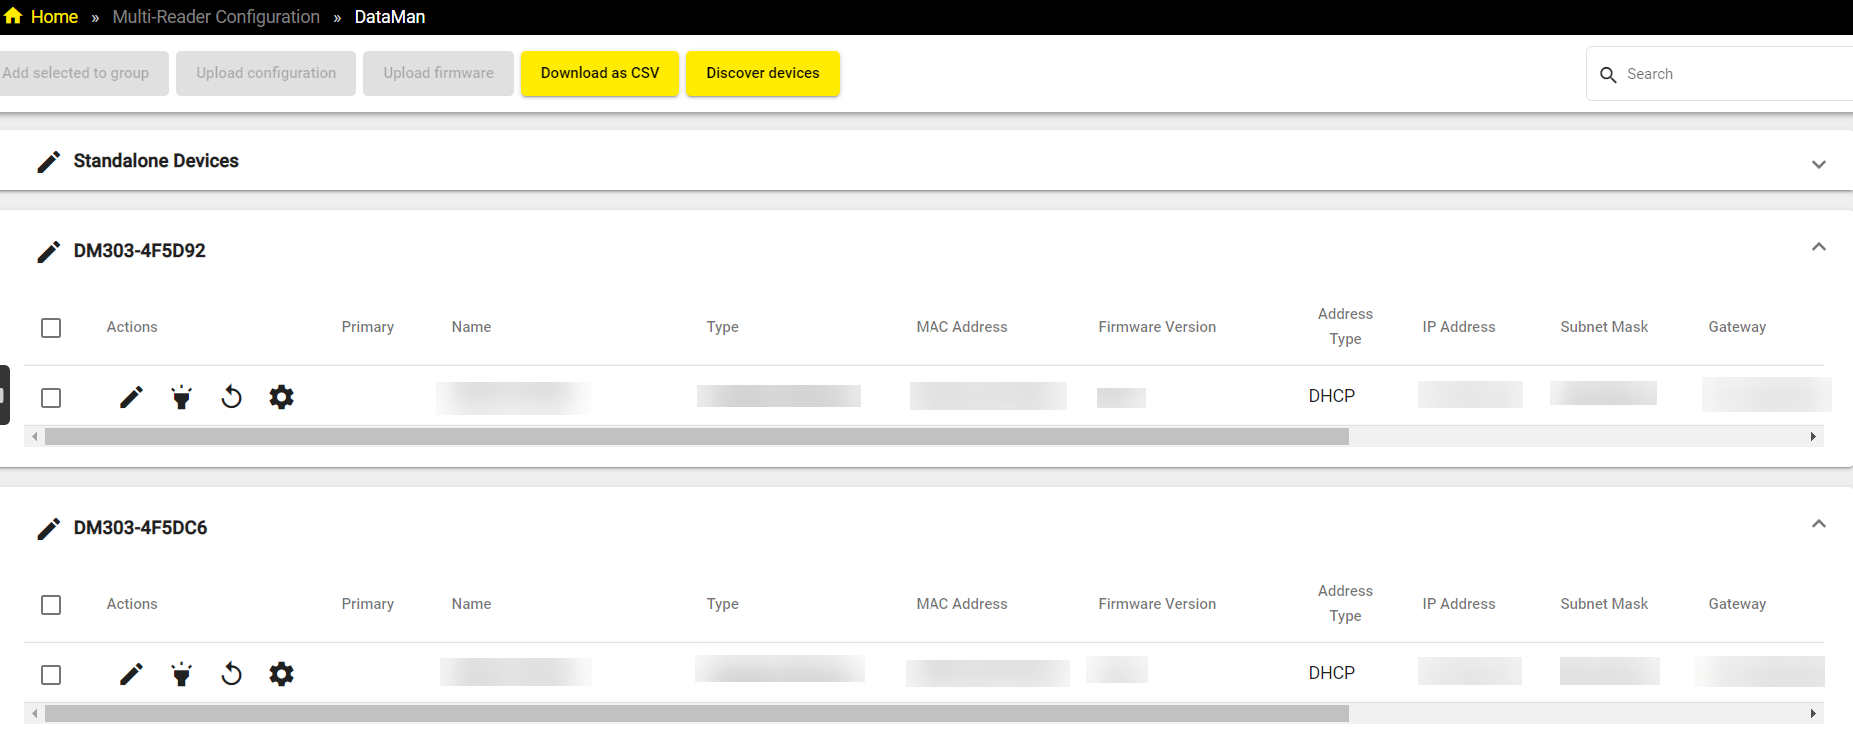1853x736 pixels.
Task: Check the device row checkbox under DM303-4F5D92
Action: tap(51, 398)
